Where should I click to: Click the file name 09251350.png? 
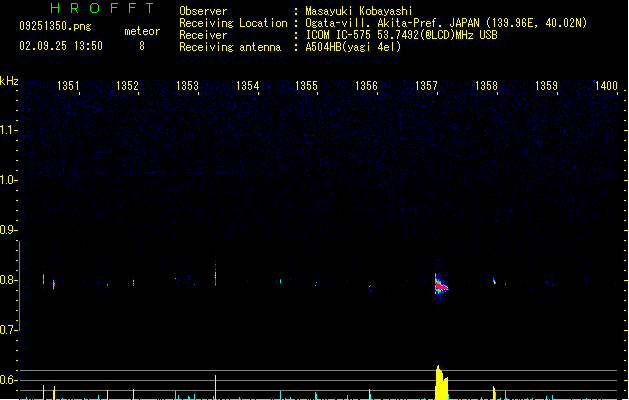click(x=55, y=26)
